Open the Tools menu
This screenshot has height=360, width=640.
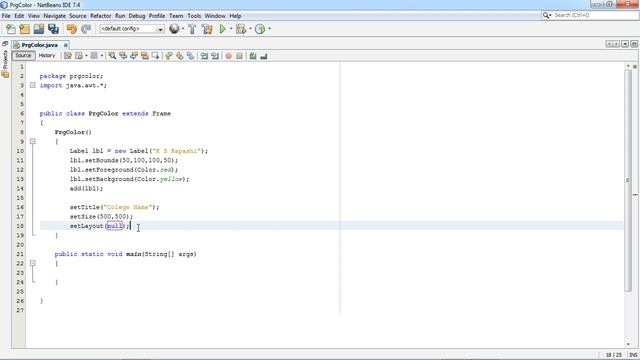click(x=194, y=16)
